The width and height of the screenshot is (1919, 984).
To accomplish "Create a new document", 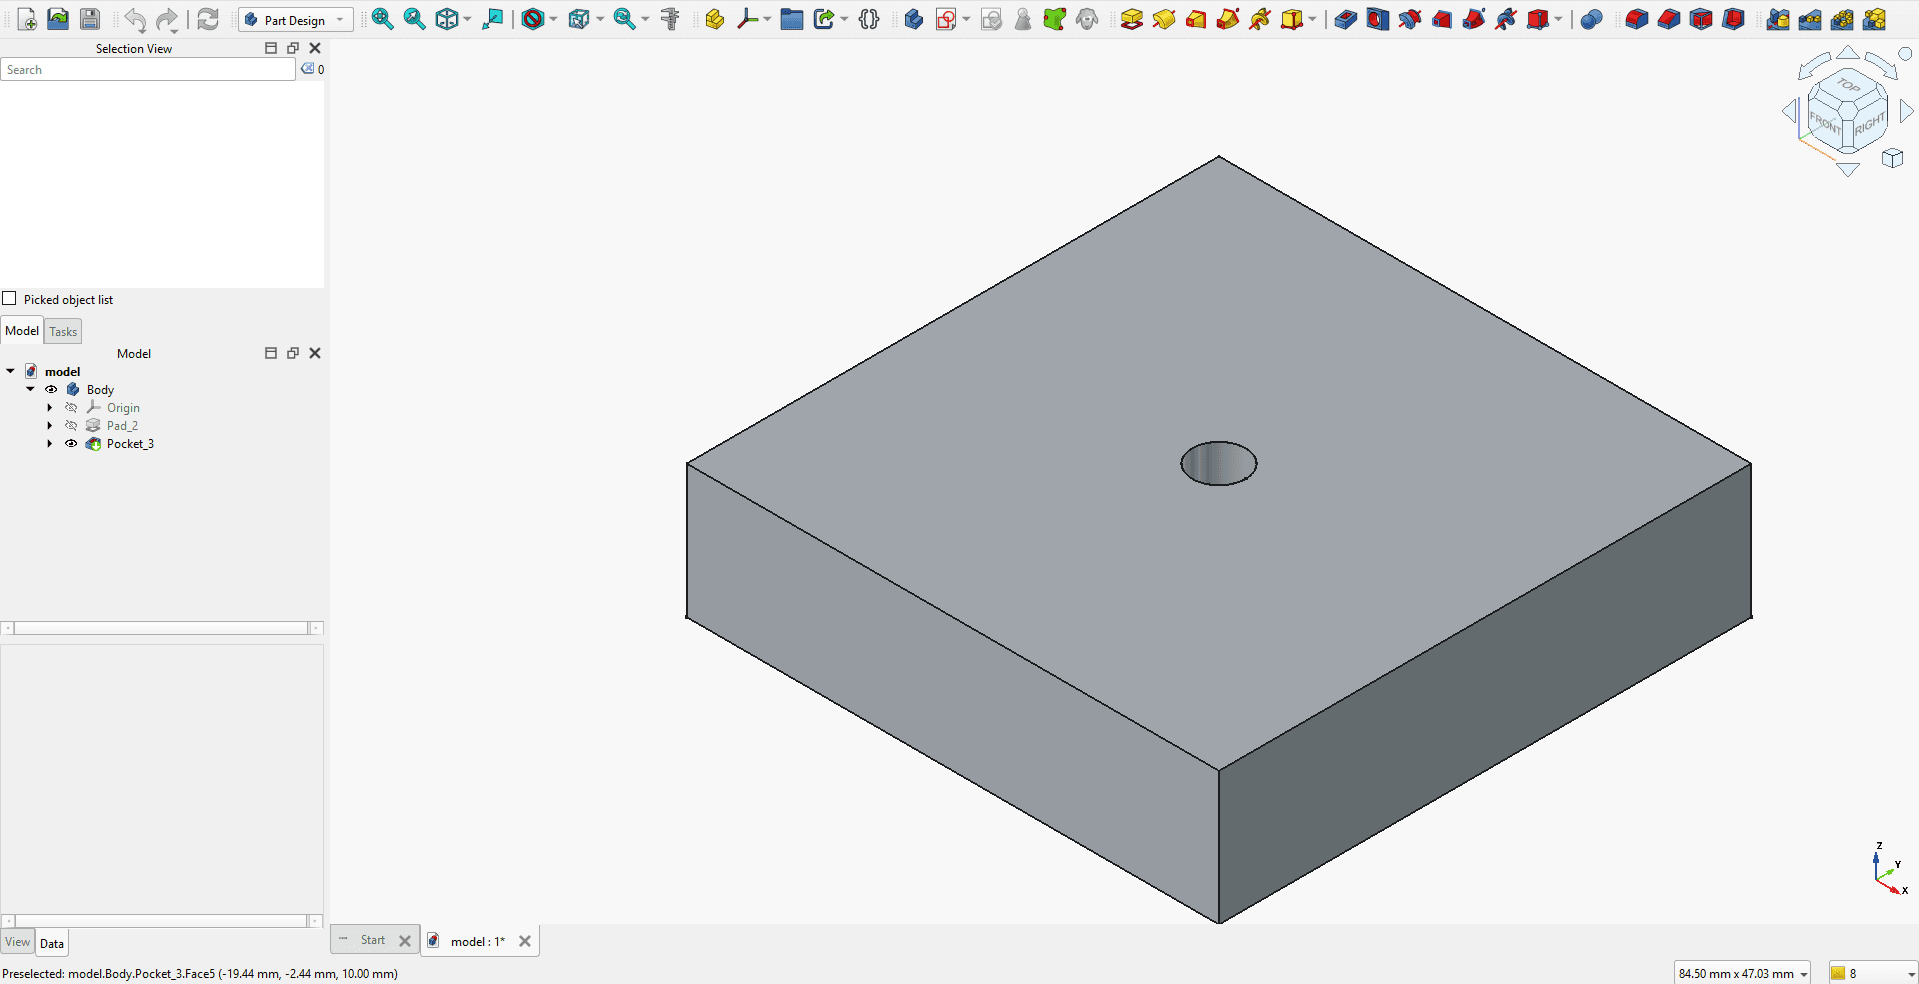I will 27,19.
